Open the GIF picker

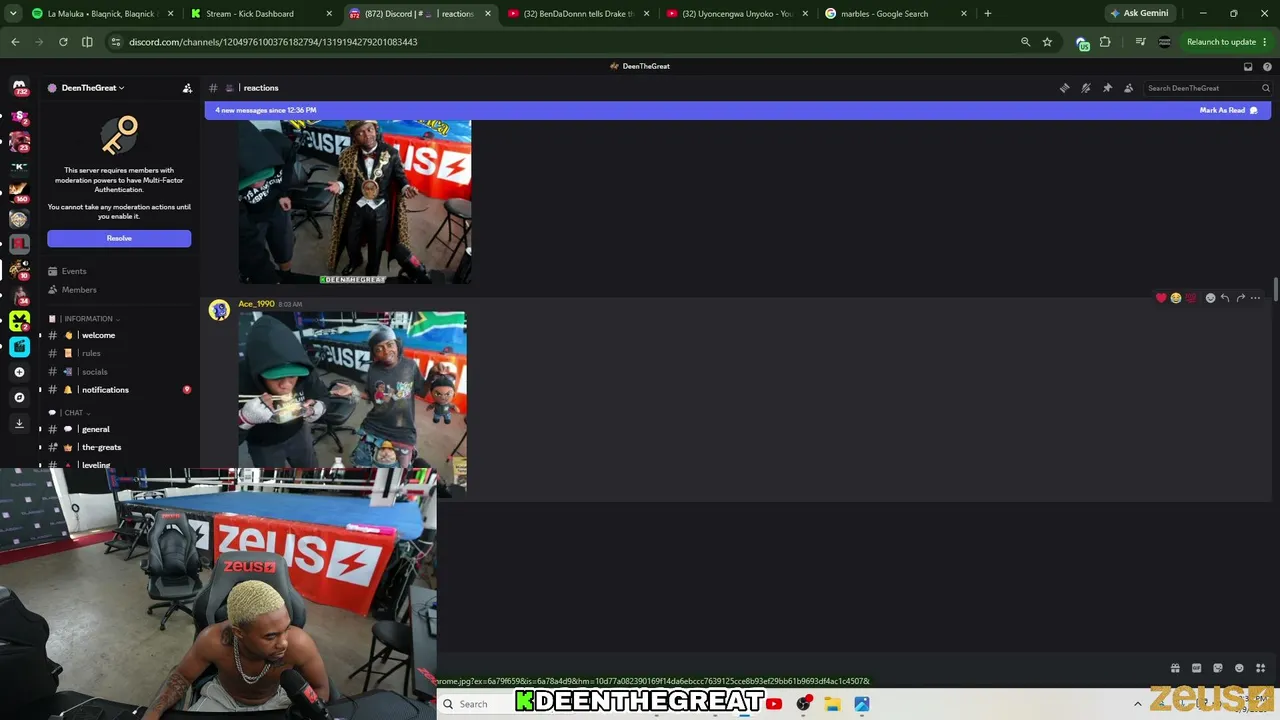tap(1196, 668)
